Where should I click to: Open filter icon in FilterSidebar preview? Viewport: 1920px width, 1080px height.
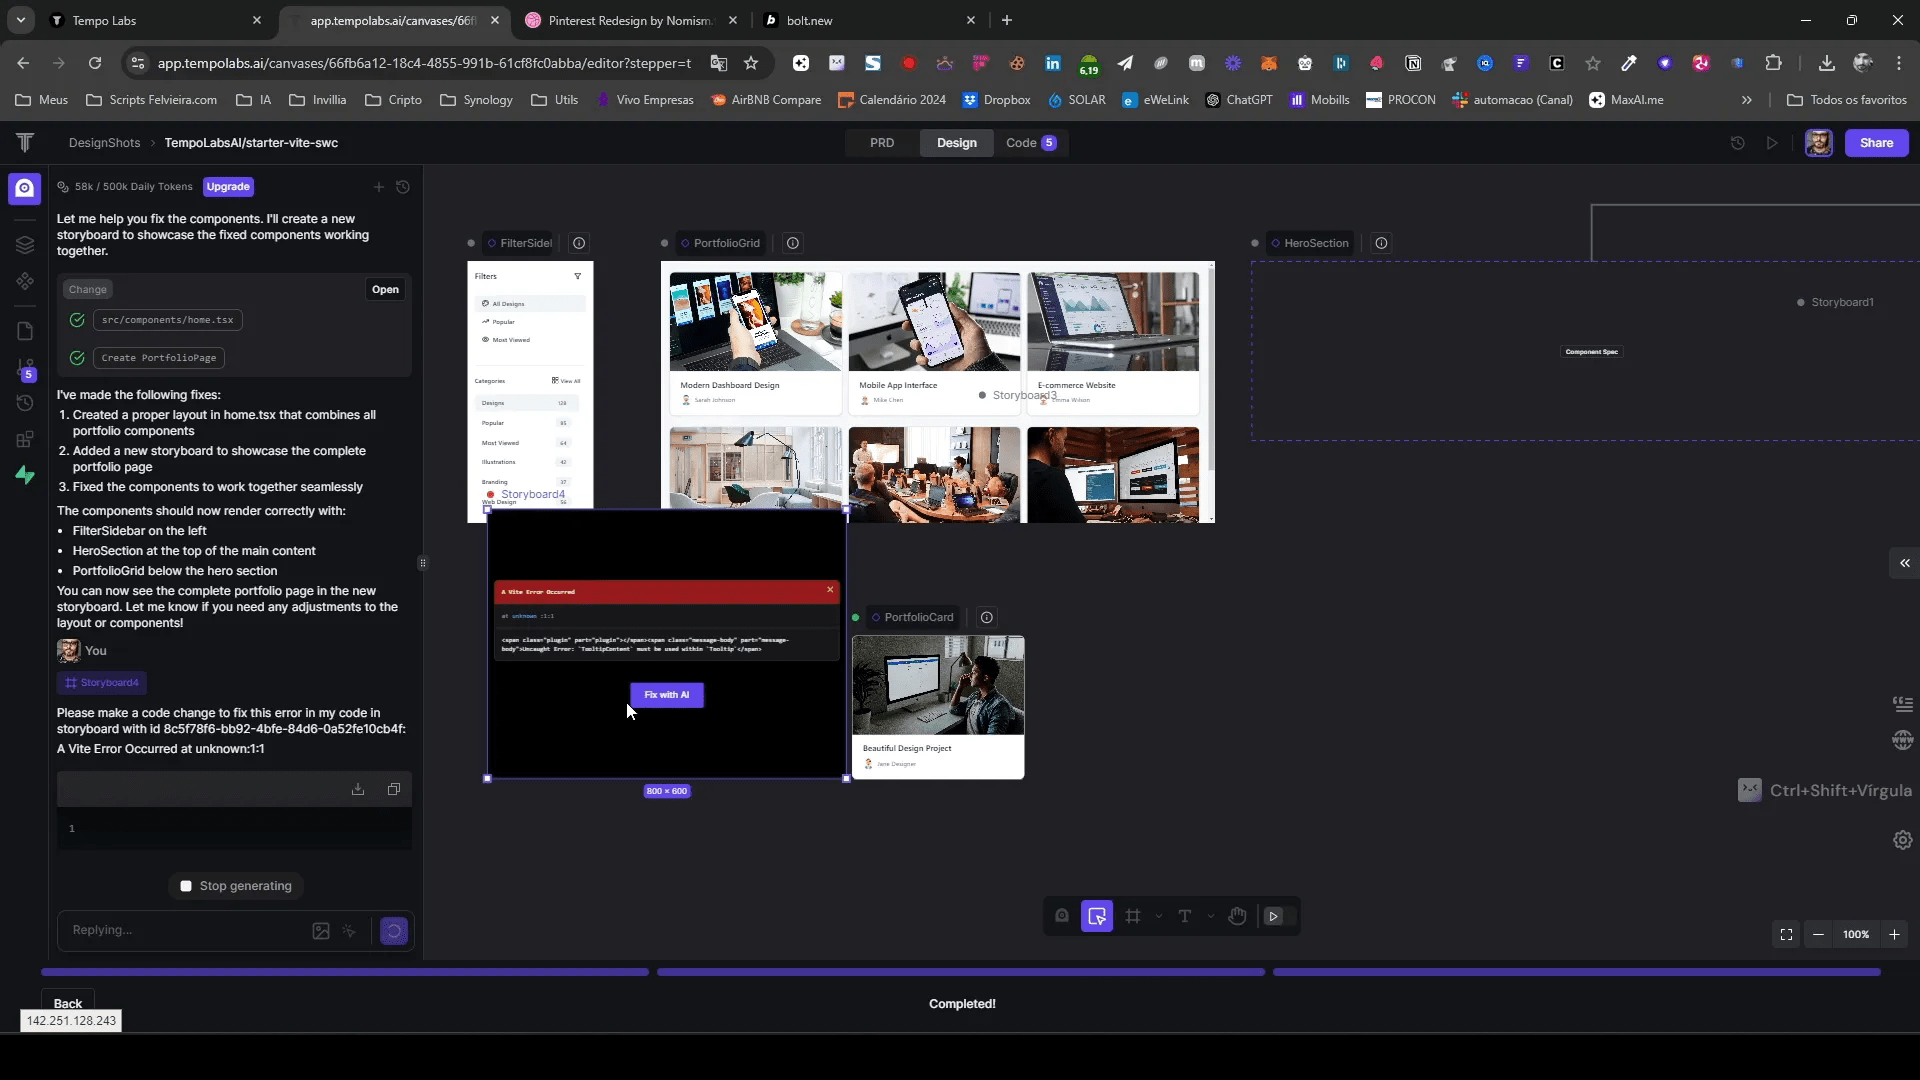point(577,276)
